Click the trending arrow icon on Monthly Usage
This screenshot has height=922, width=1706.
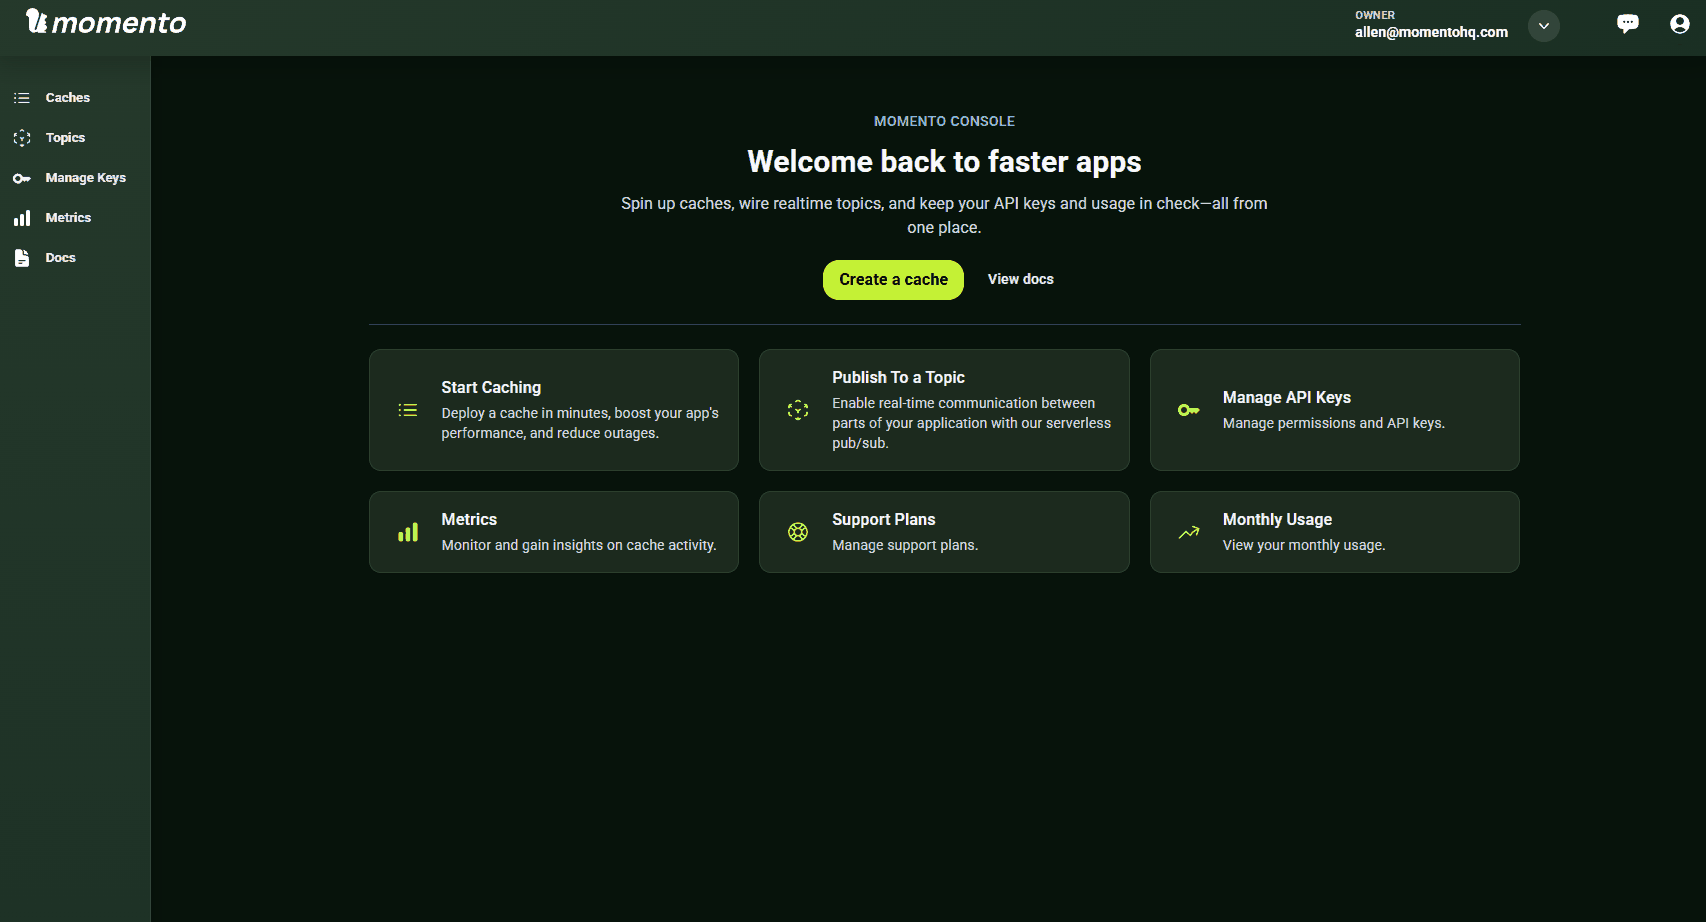[x=1188, y=532]
